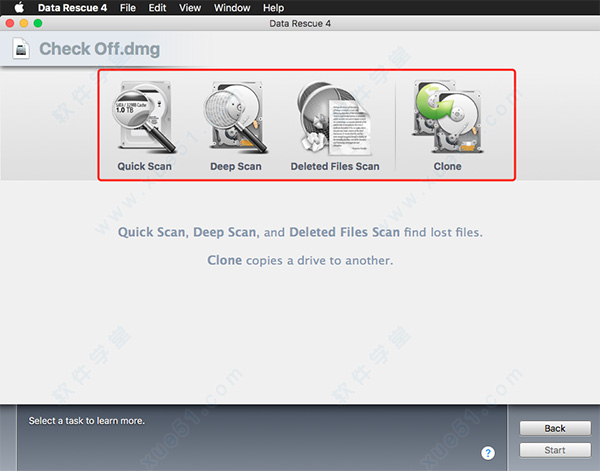Select the Quick Scan drive icon
Image resolution: width=600 pixels, height=471 pixels.
coord(144,117)
